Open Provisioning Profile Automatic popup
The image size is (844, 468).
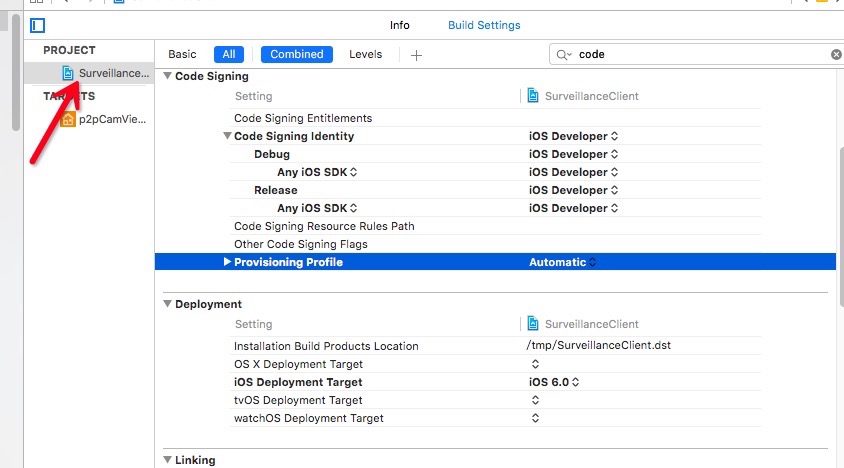click(x=562, y=262)
